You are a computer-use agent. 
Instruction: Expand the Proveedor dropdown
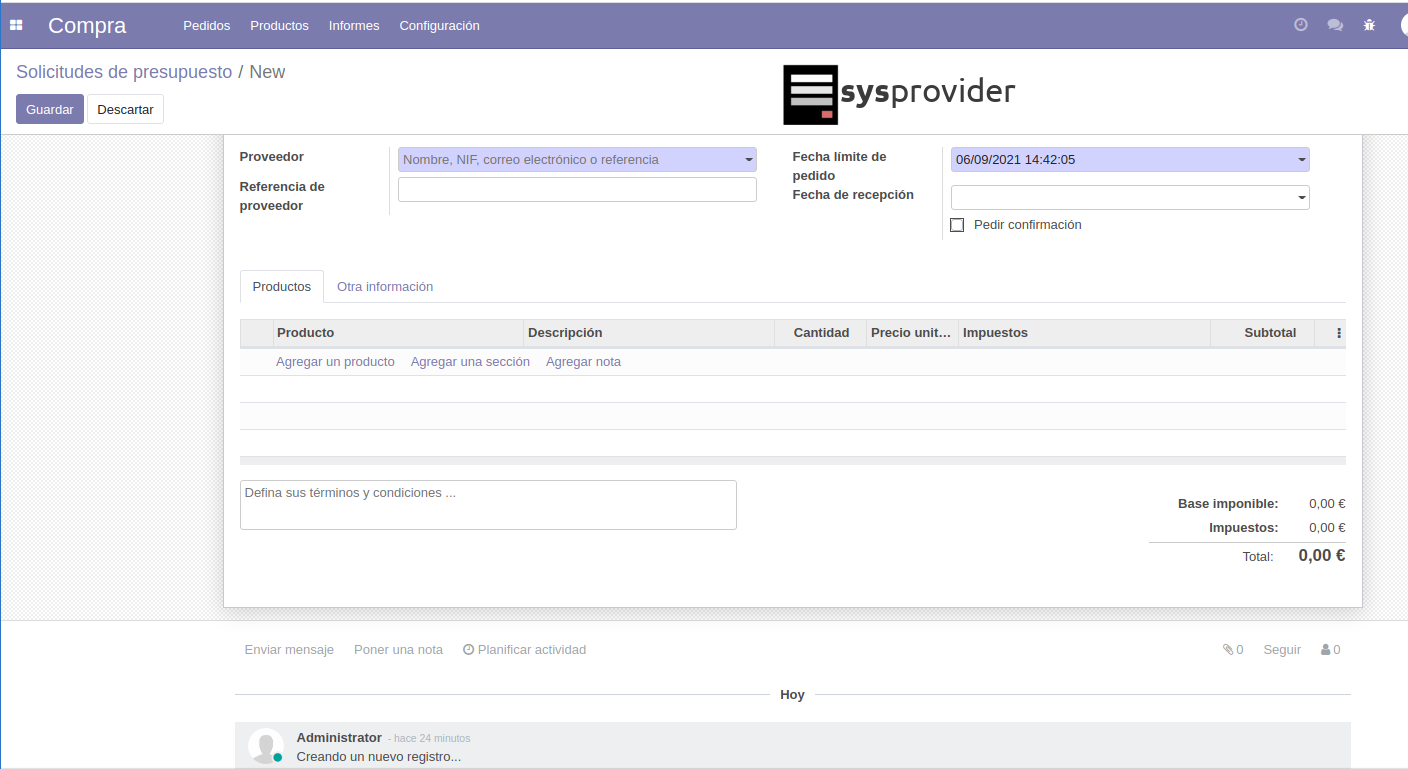(x=748, y=160)
